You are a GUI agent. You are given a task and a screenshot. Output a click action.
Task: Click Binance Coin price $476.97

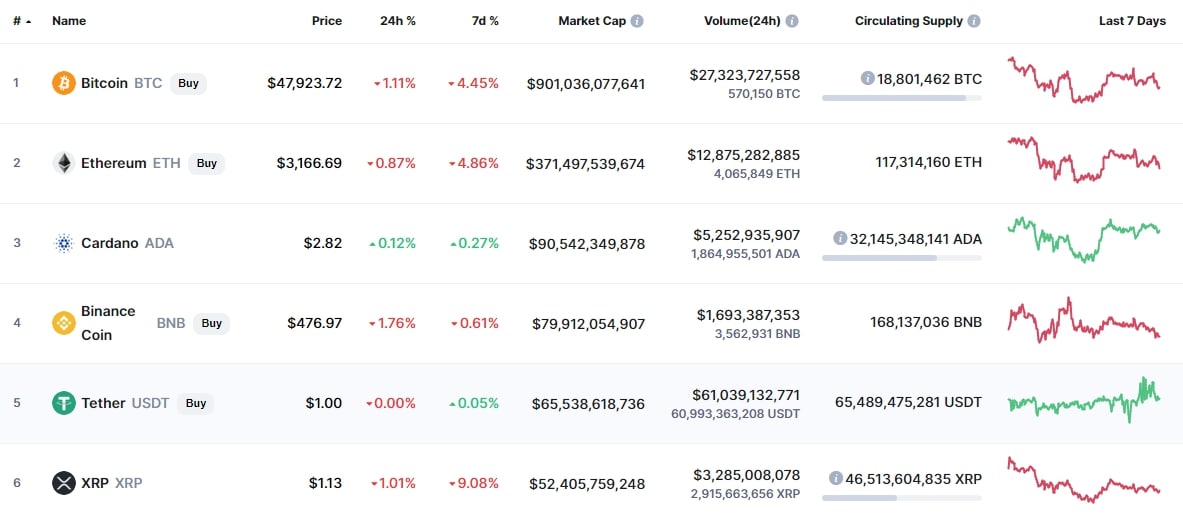pos(315,323)
